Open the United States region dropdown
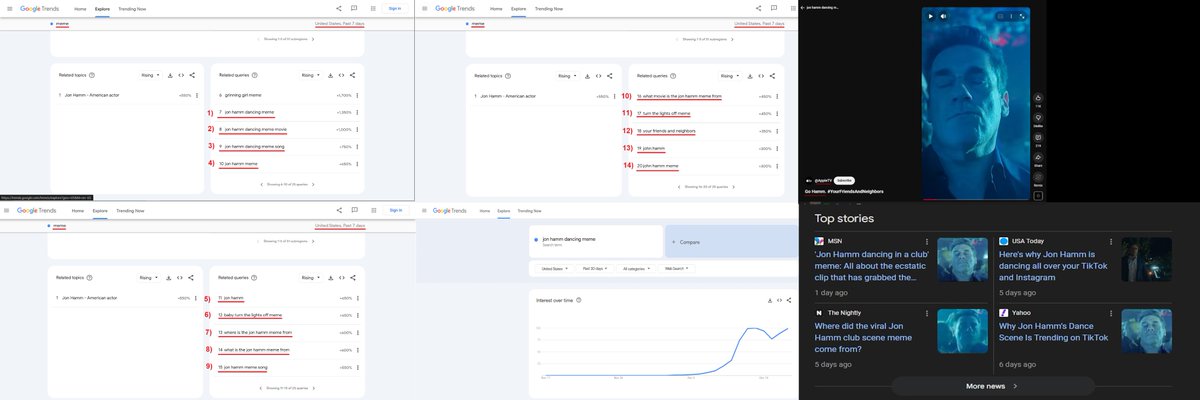Image resolution: width=1200 pixels, height=400 pixels. 552,269
